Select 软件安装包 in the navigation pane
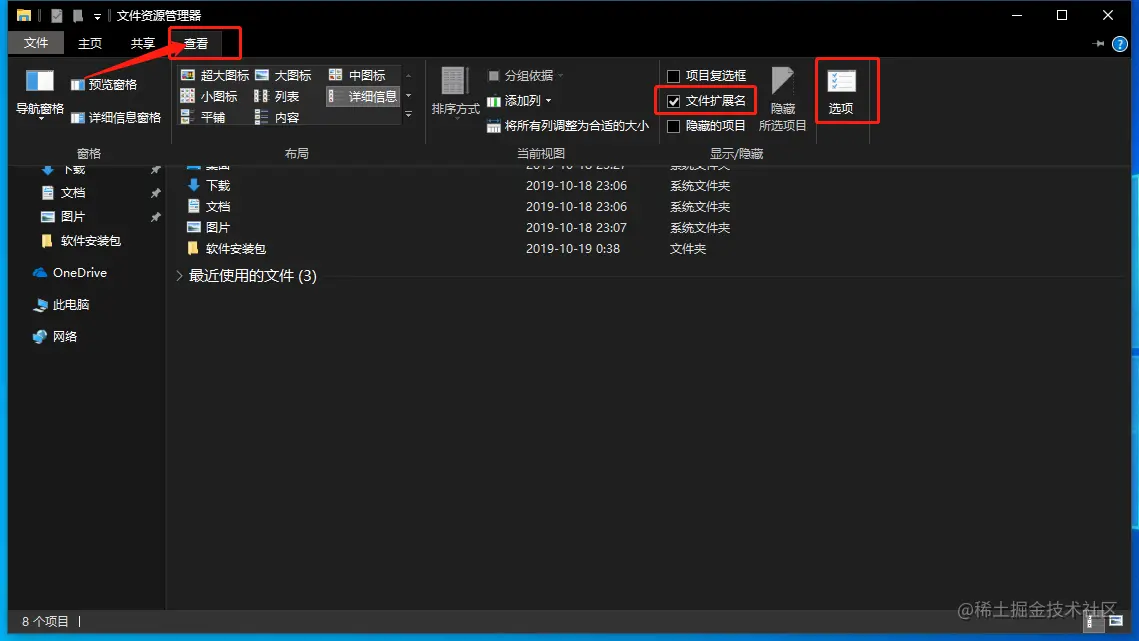 [80, 241]
